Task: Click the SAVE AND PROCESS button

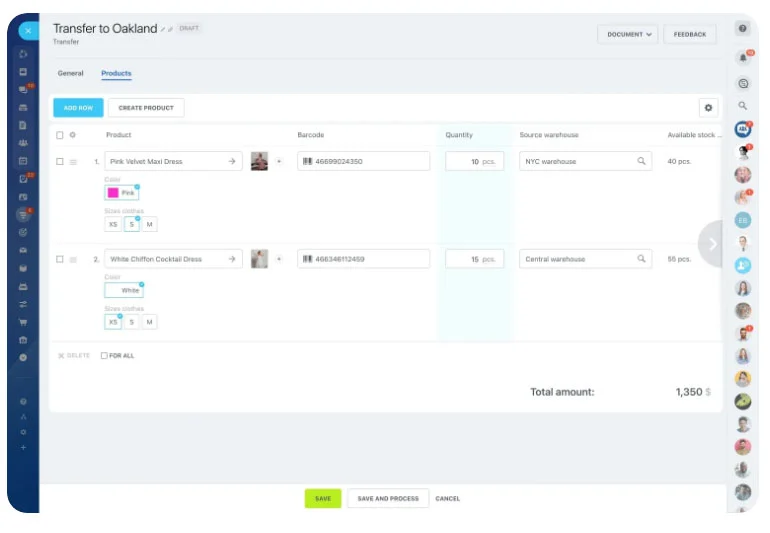Action: (x=388, y=498)
